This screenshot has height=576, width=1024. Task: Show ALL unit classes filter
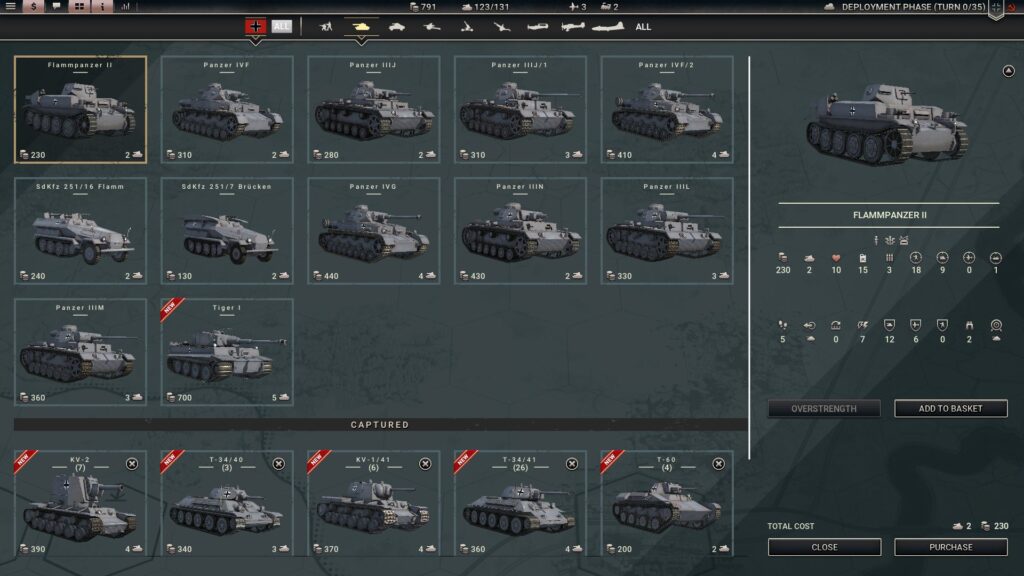pyautogui.click(x=643, y=27)
